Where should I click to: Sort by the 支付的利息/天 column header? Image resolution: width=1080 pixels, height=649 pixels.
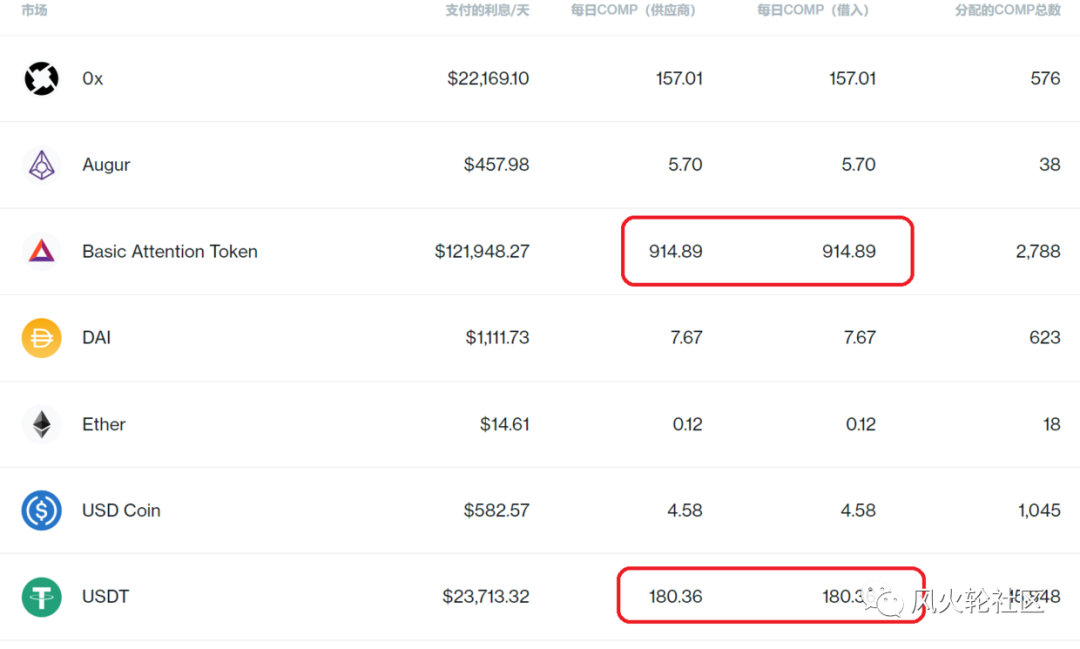coord(489,12)
